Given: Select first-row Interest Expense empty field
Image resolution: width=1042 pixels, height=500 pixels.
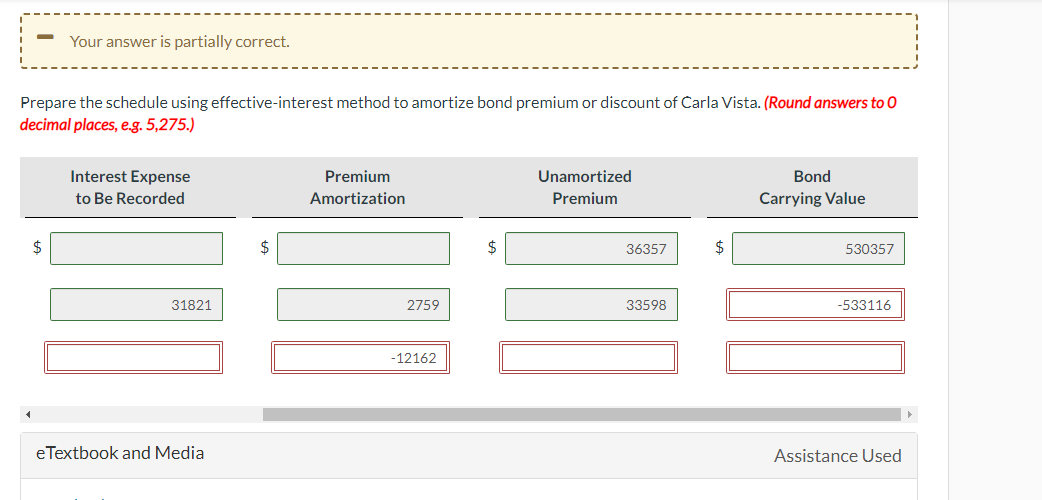Looking at the screenshot, I should [136, 249].
